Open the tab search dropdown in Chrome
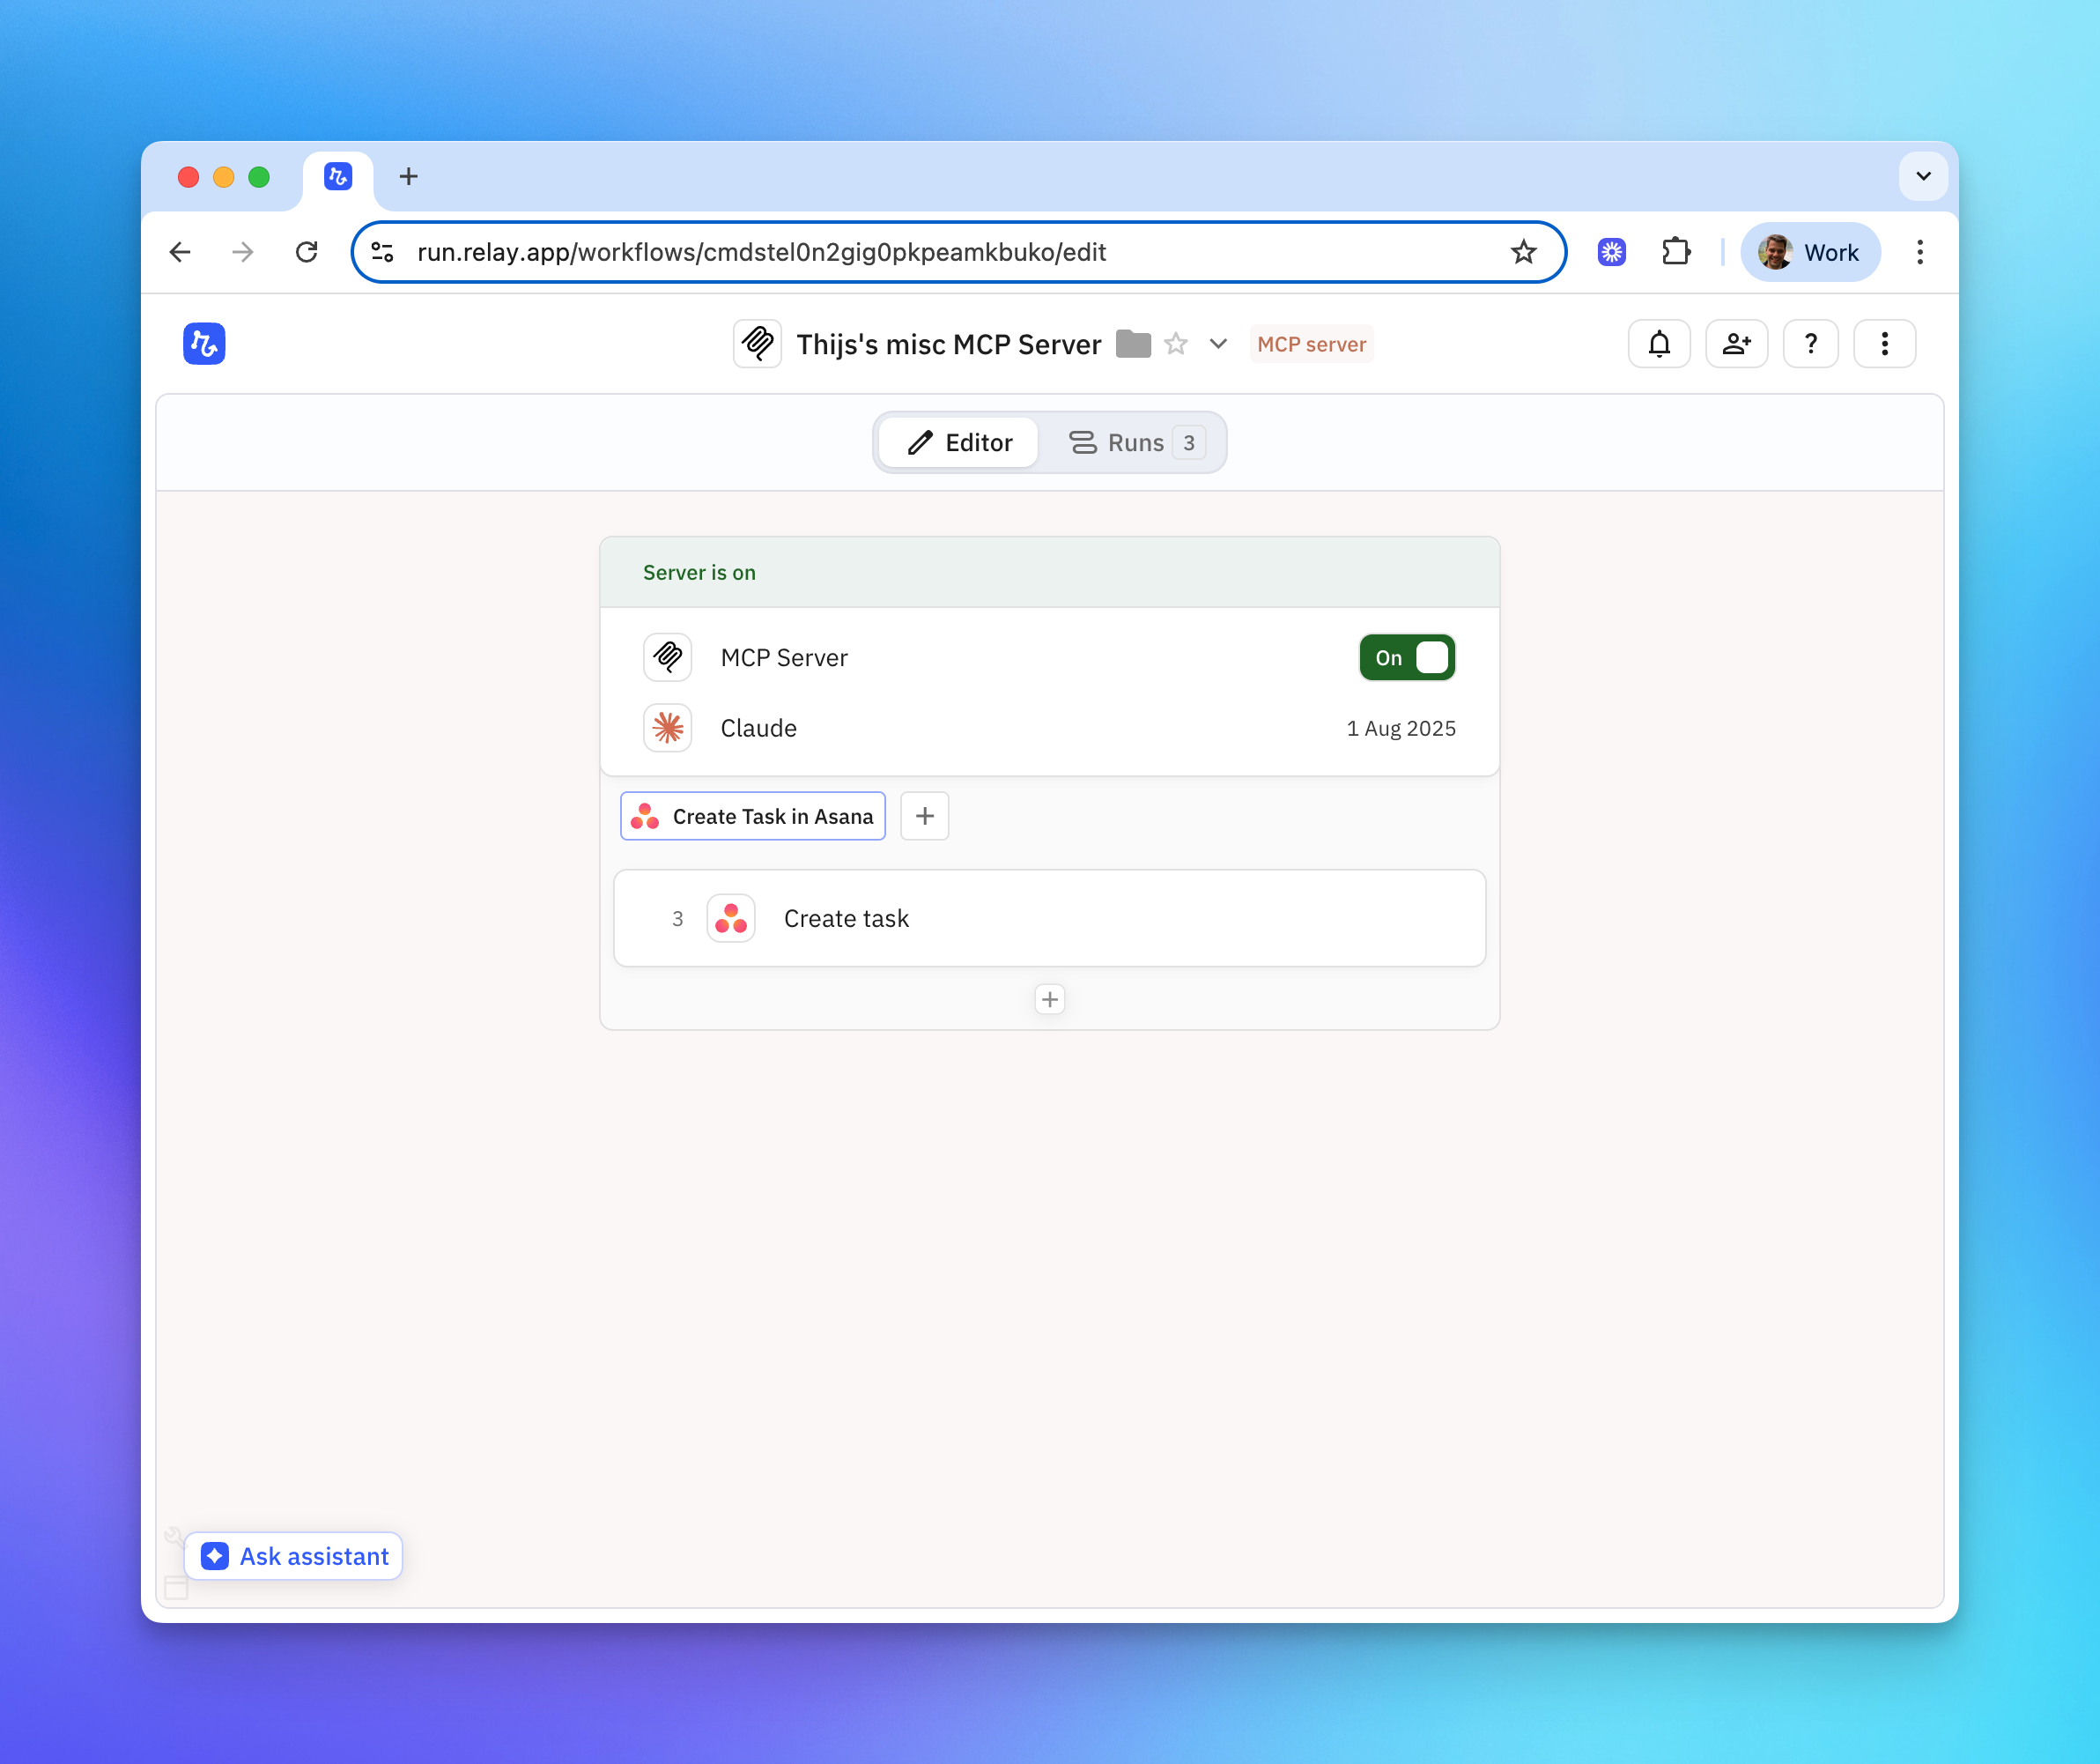Screen dimensions: 2100x1764 (1922, 177)
